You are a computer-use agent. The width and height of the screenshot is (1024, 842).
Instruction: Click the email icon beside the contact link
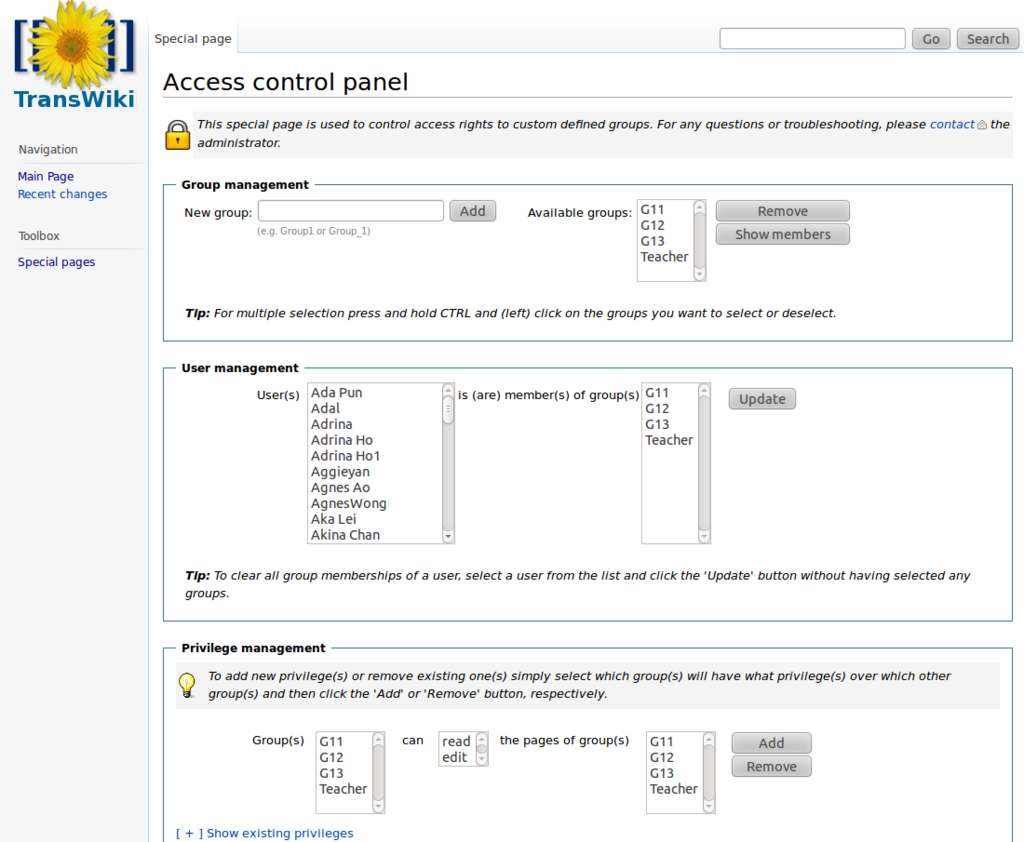tap(982, 125)
